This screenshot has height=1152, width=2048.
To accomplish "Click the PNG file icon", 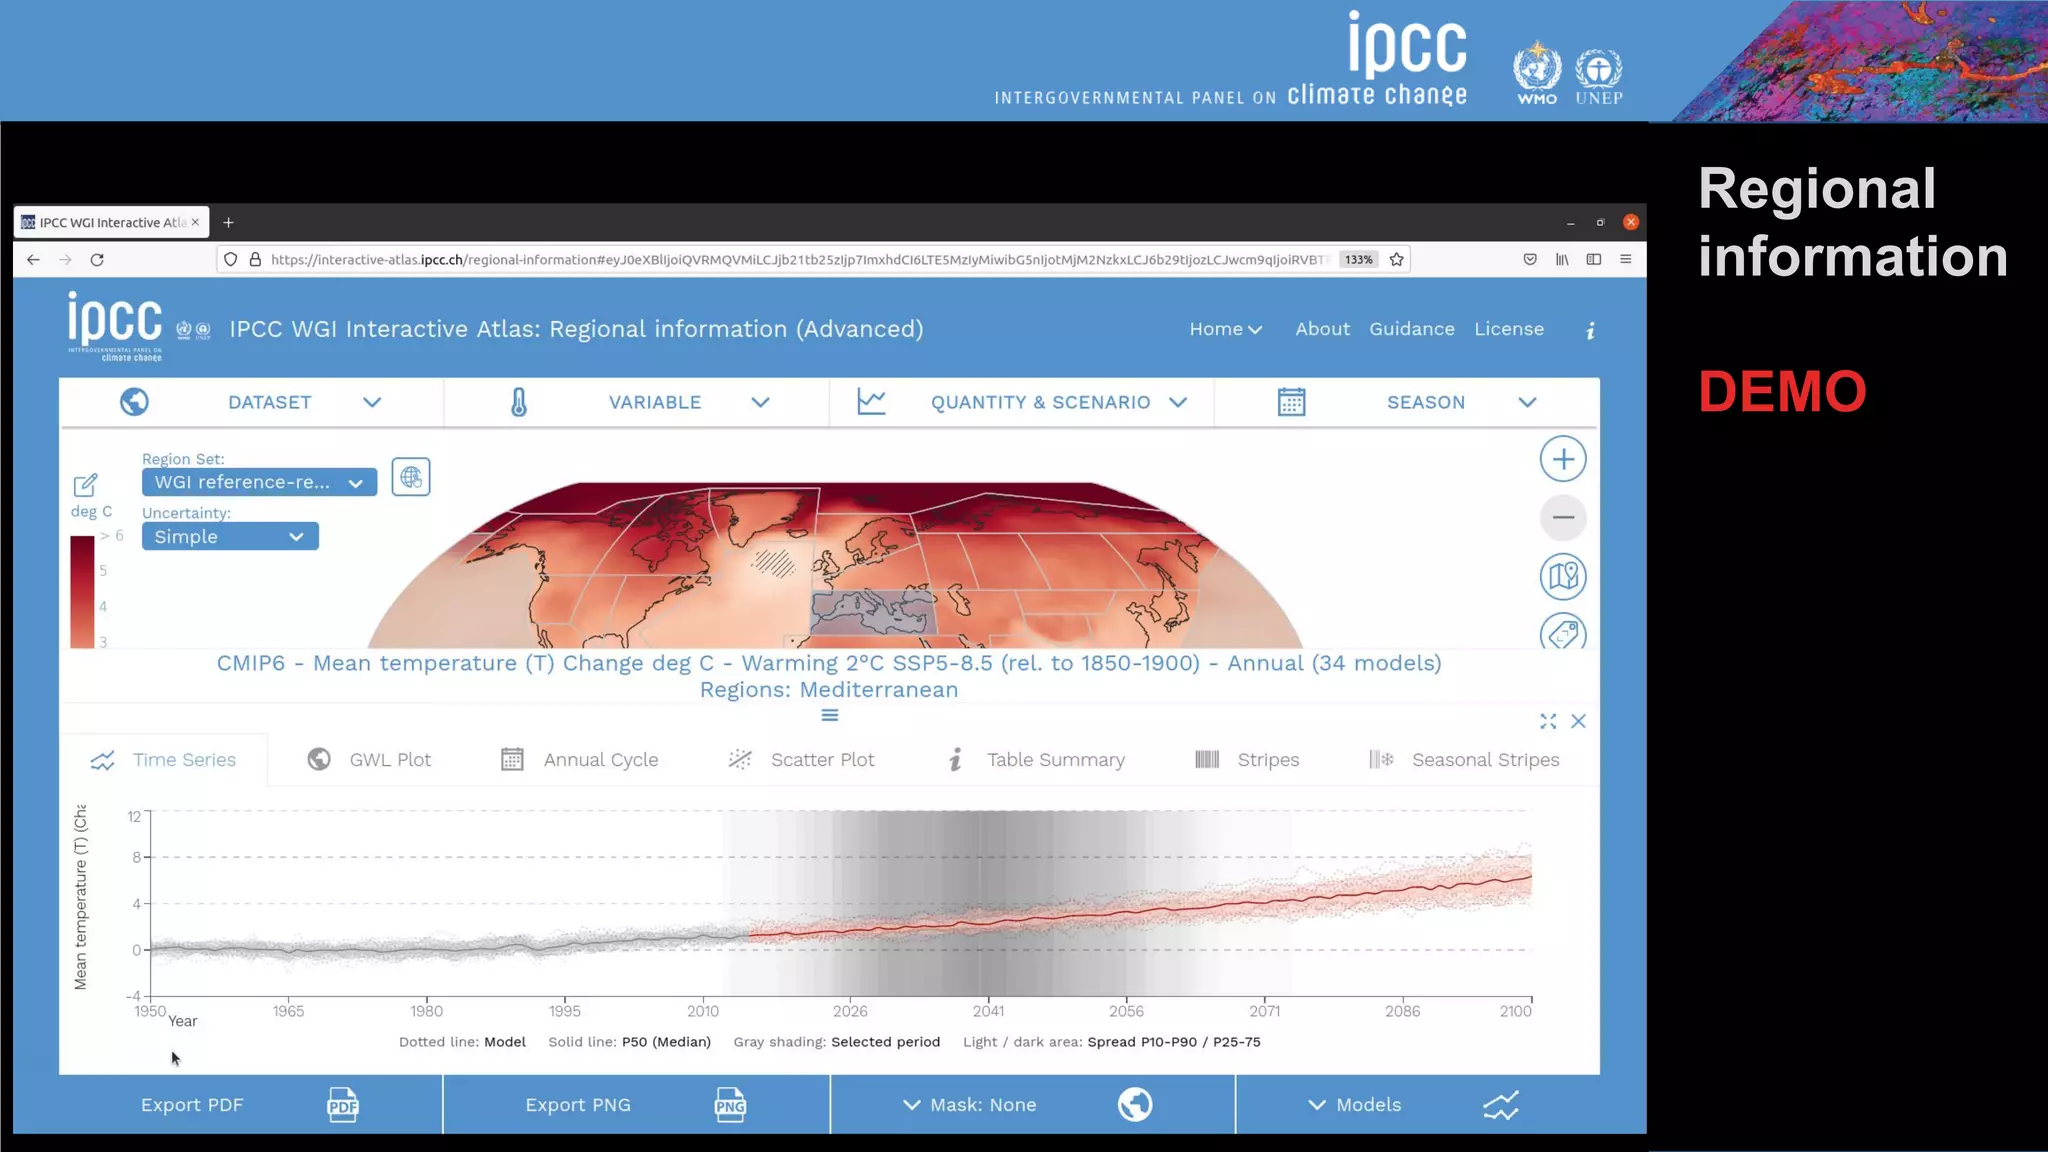I will 730,1105.
